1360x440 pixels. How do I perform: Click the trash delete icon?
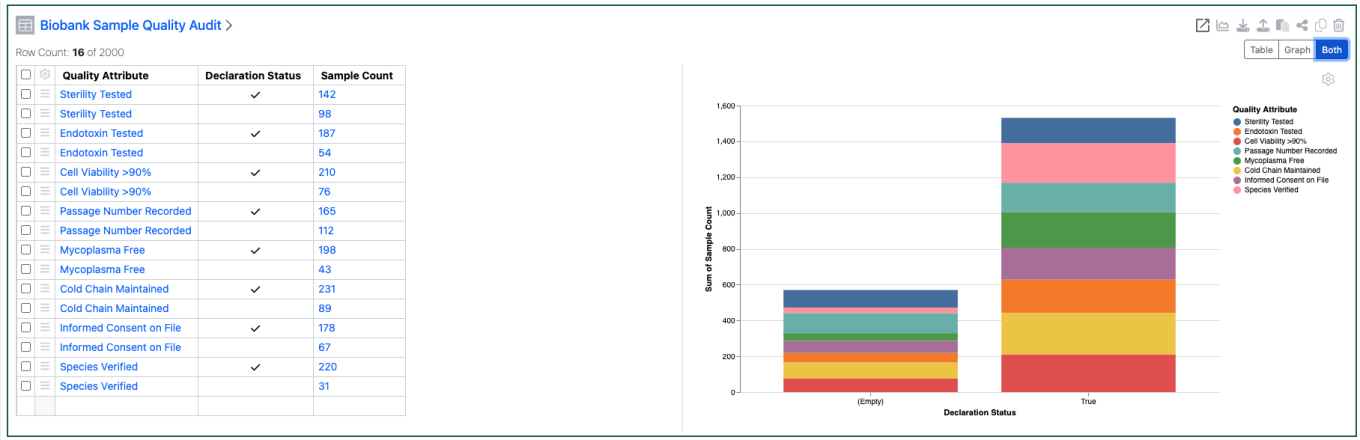[1339, 26]
